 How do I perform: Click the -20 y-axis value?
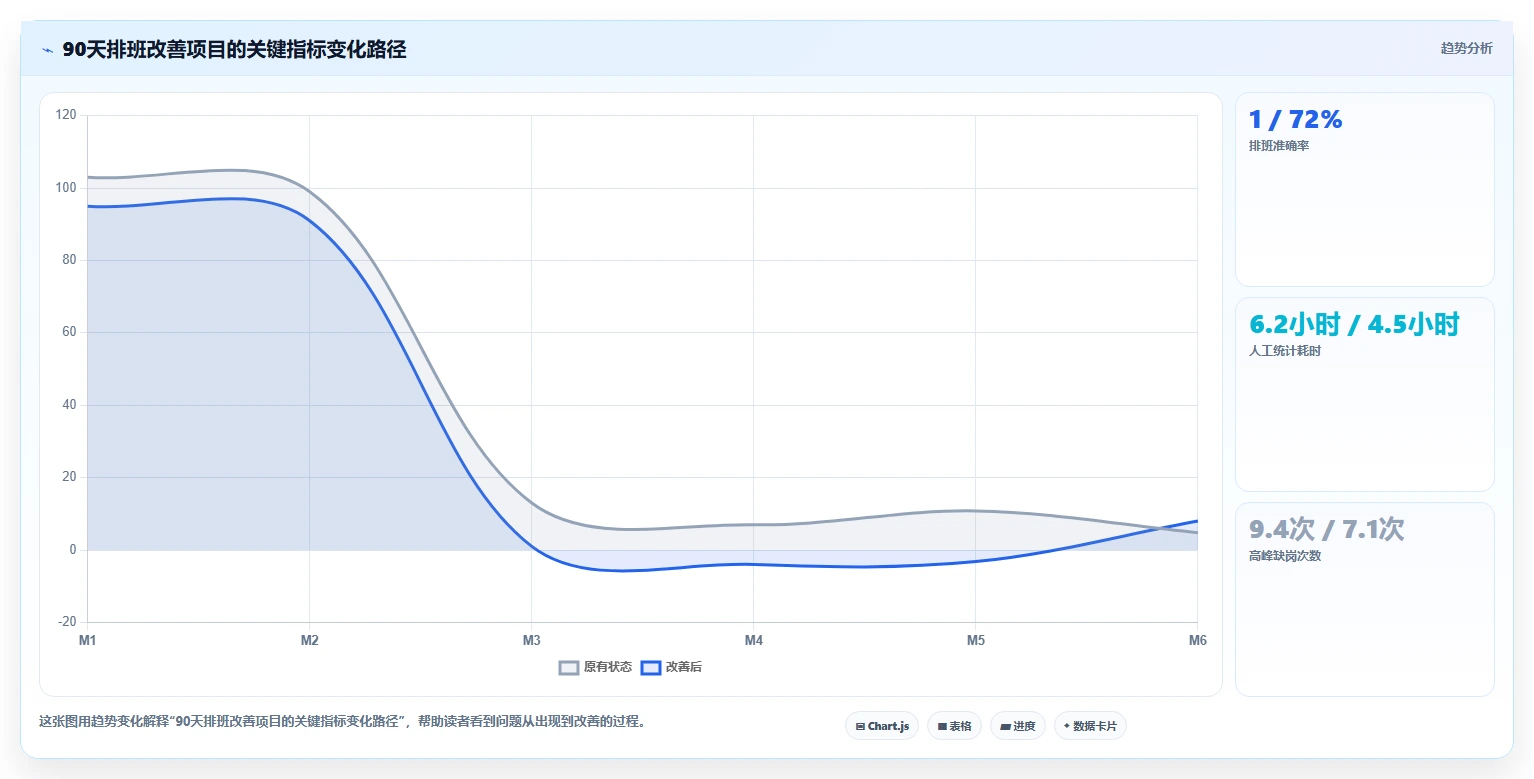[x=66, y=622]
